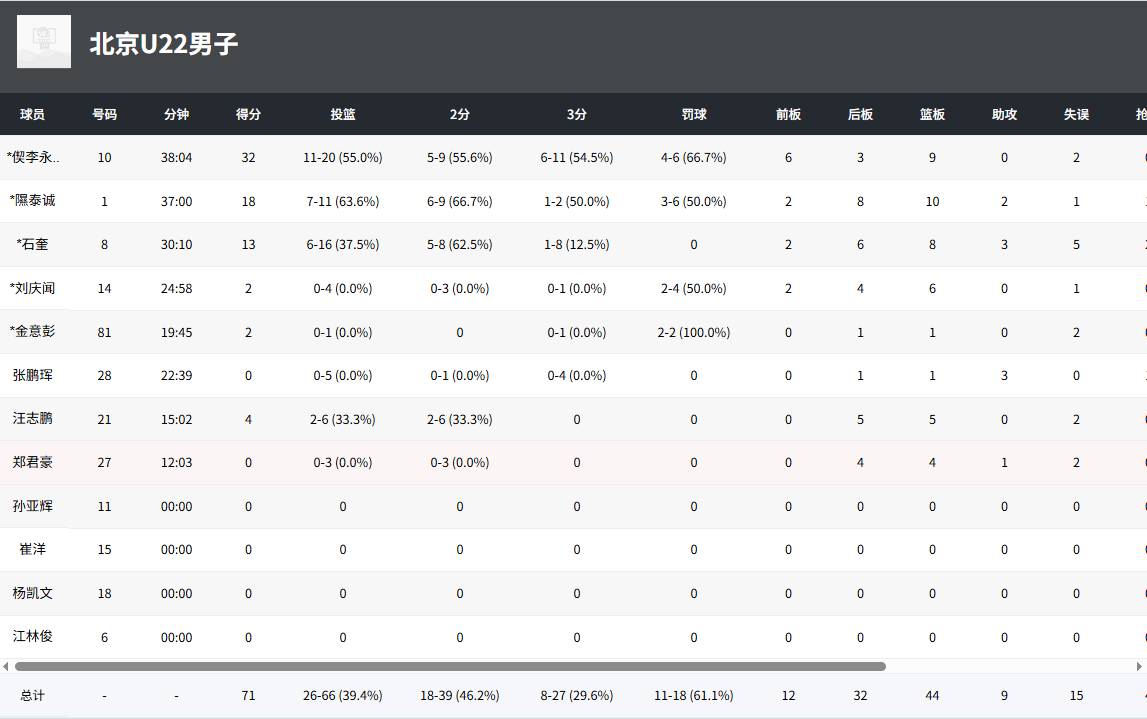Click the 篮板 column header
The width and height of the screenshot is (1147, 719).
click(x=932, y=115)
